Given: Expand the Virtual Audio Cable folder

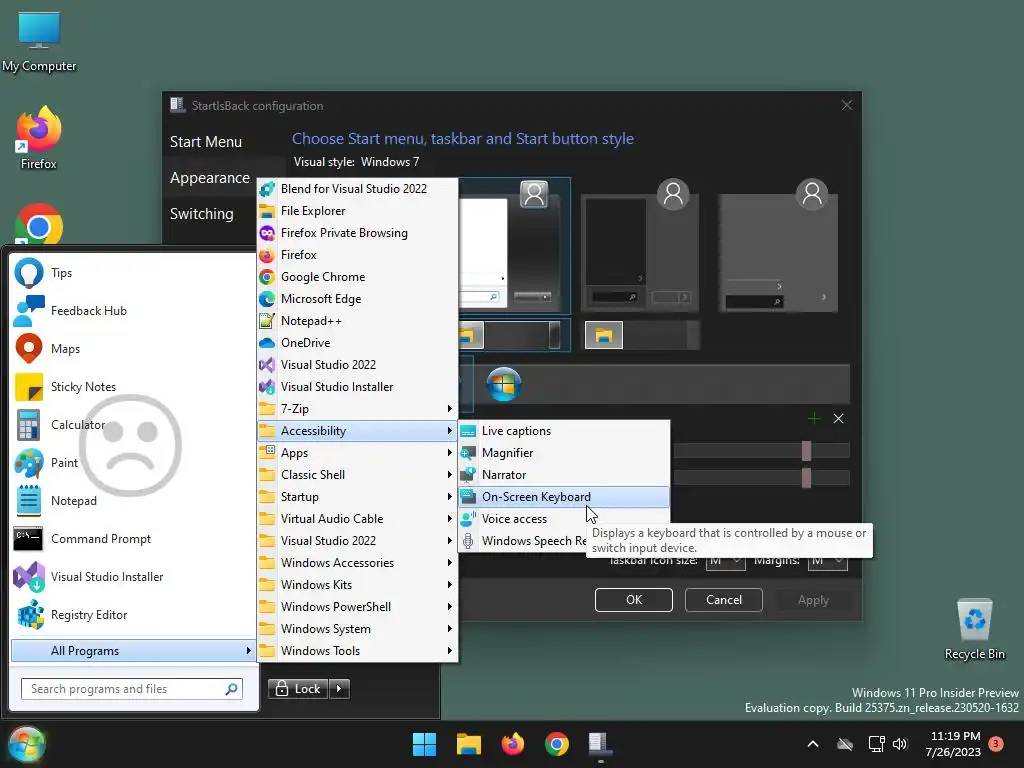Looking at the screenshot, I should (x=357, y=519).
